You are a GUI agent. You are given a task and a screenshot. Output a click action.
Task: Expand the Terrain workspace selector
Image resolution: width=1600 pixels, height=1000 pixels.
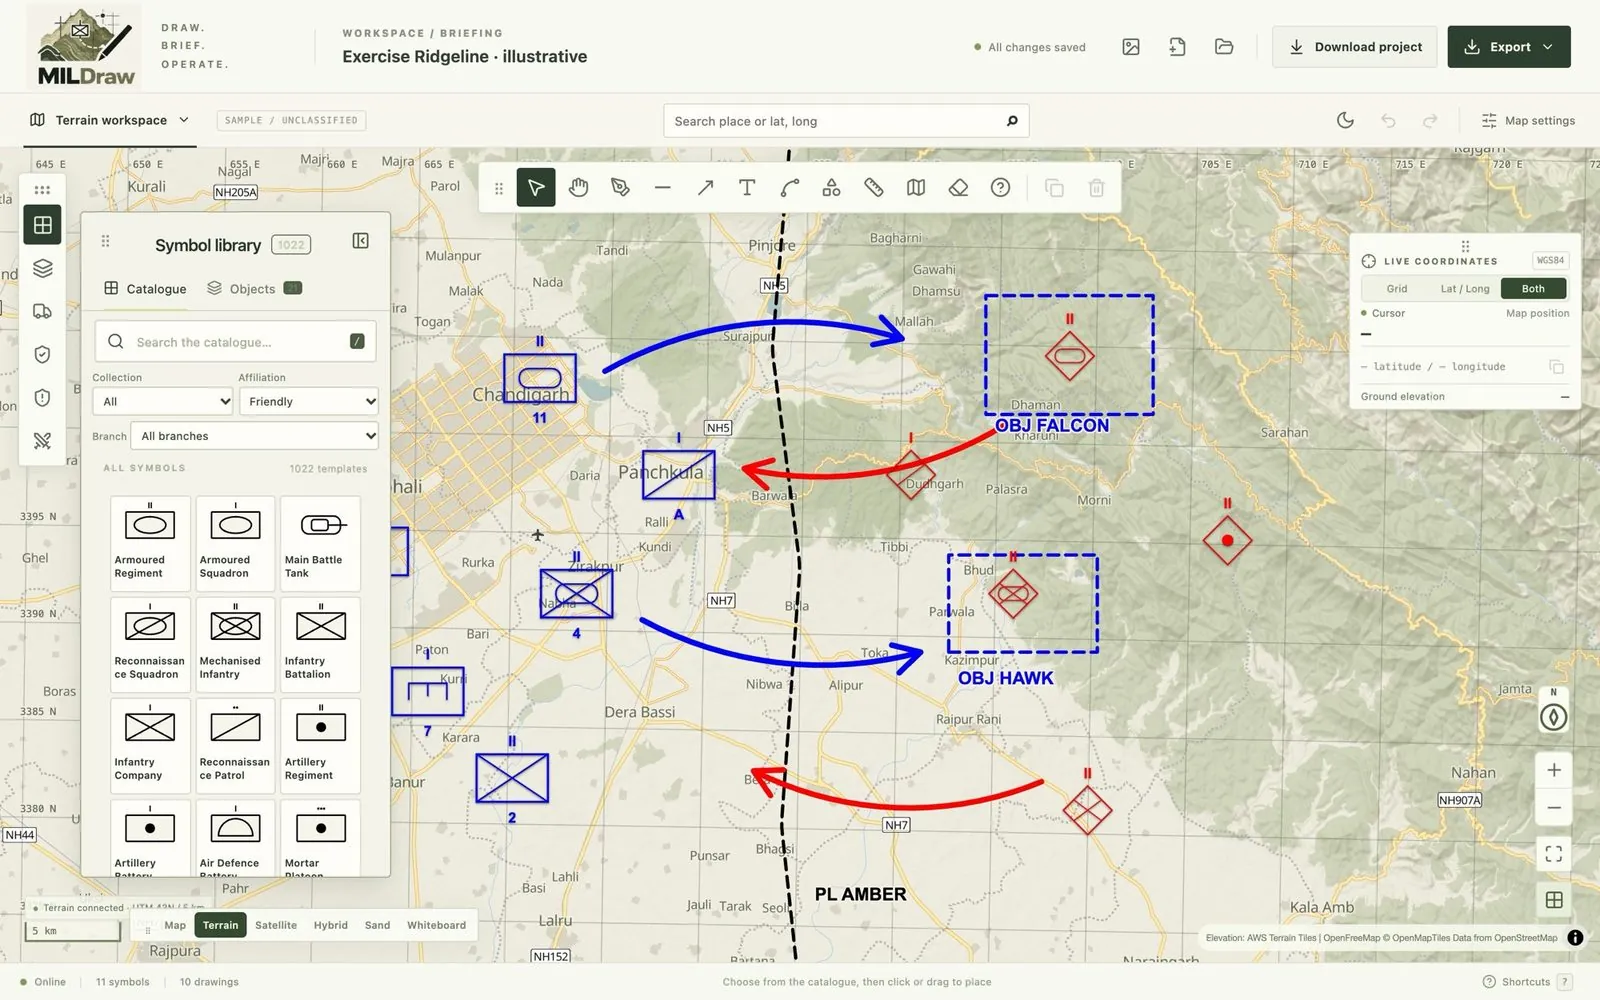click(x=110, y=120)
